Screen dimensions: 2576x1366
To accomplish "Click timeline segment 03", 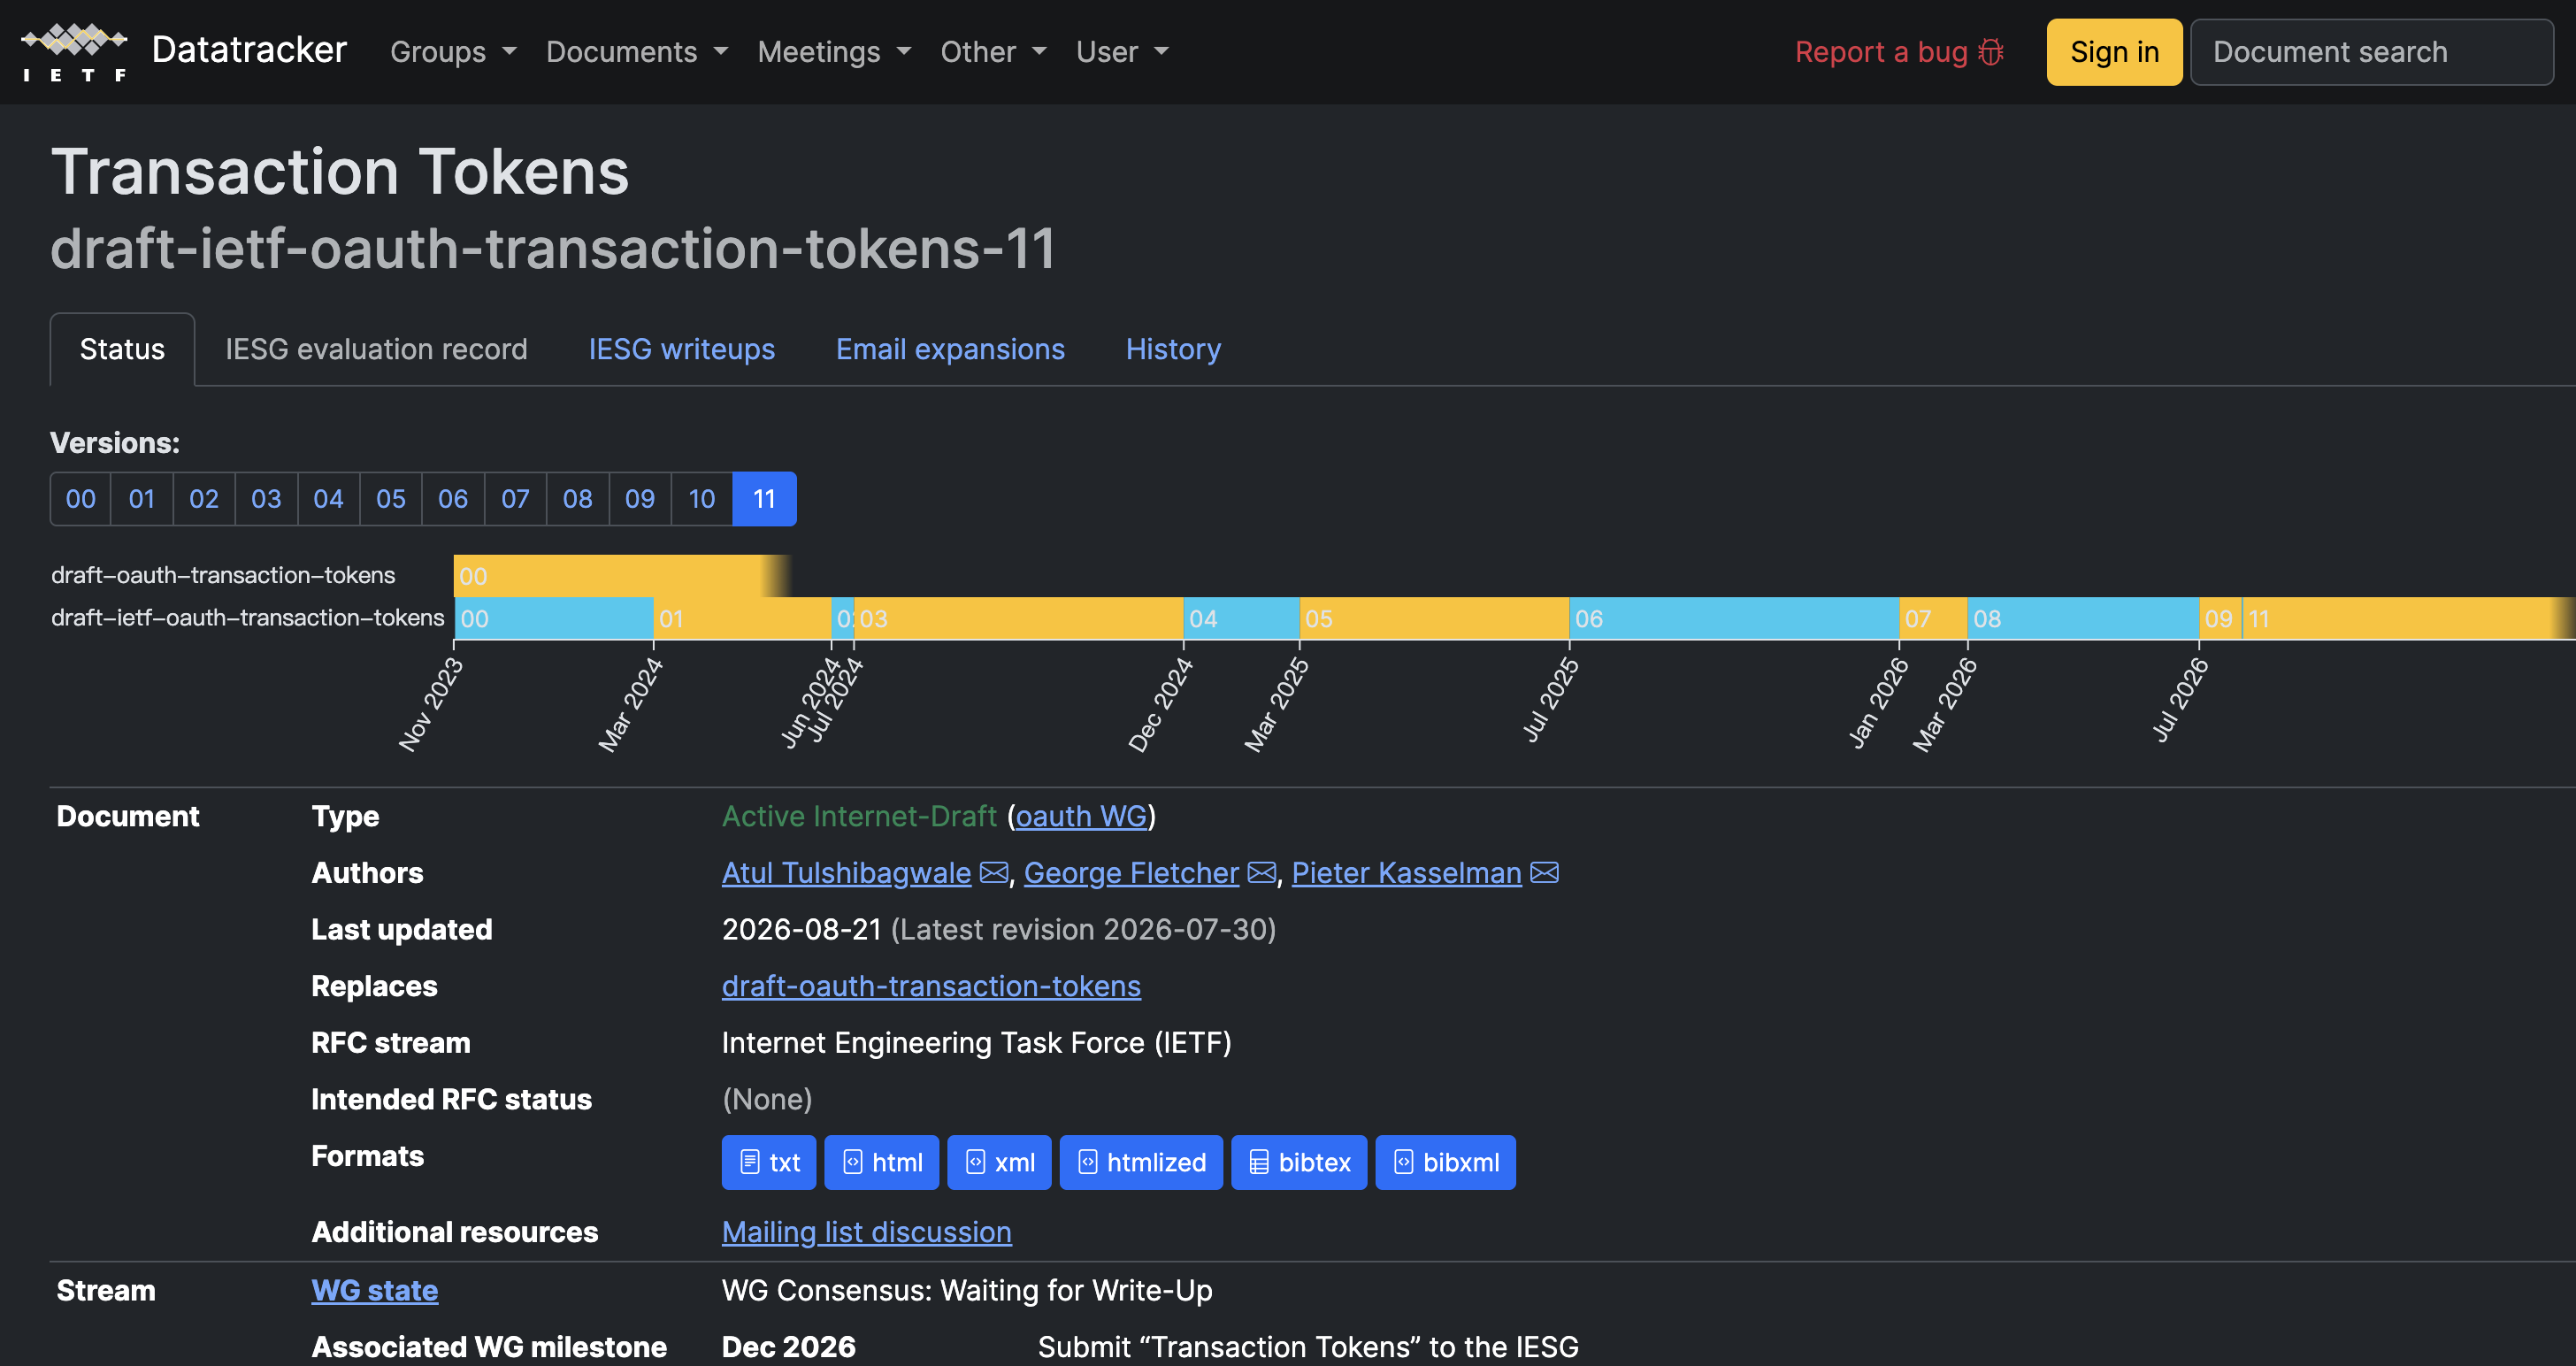I will [1018, 619].
